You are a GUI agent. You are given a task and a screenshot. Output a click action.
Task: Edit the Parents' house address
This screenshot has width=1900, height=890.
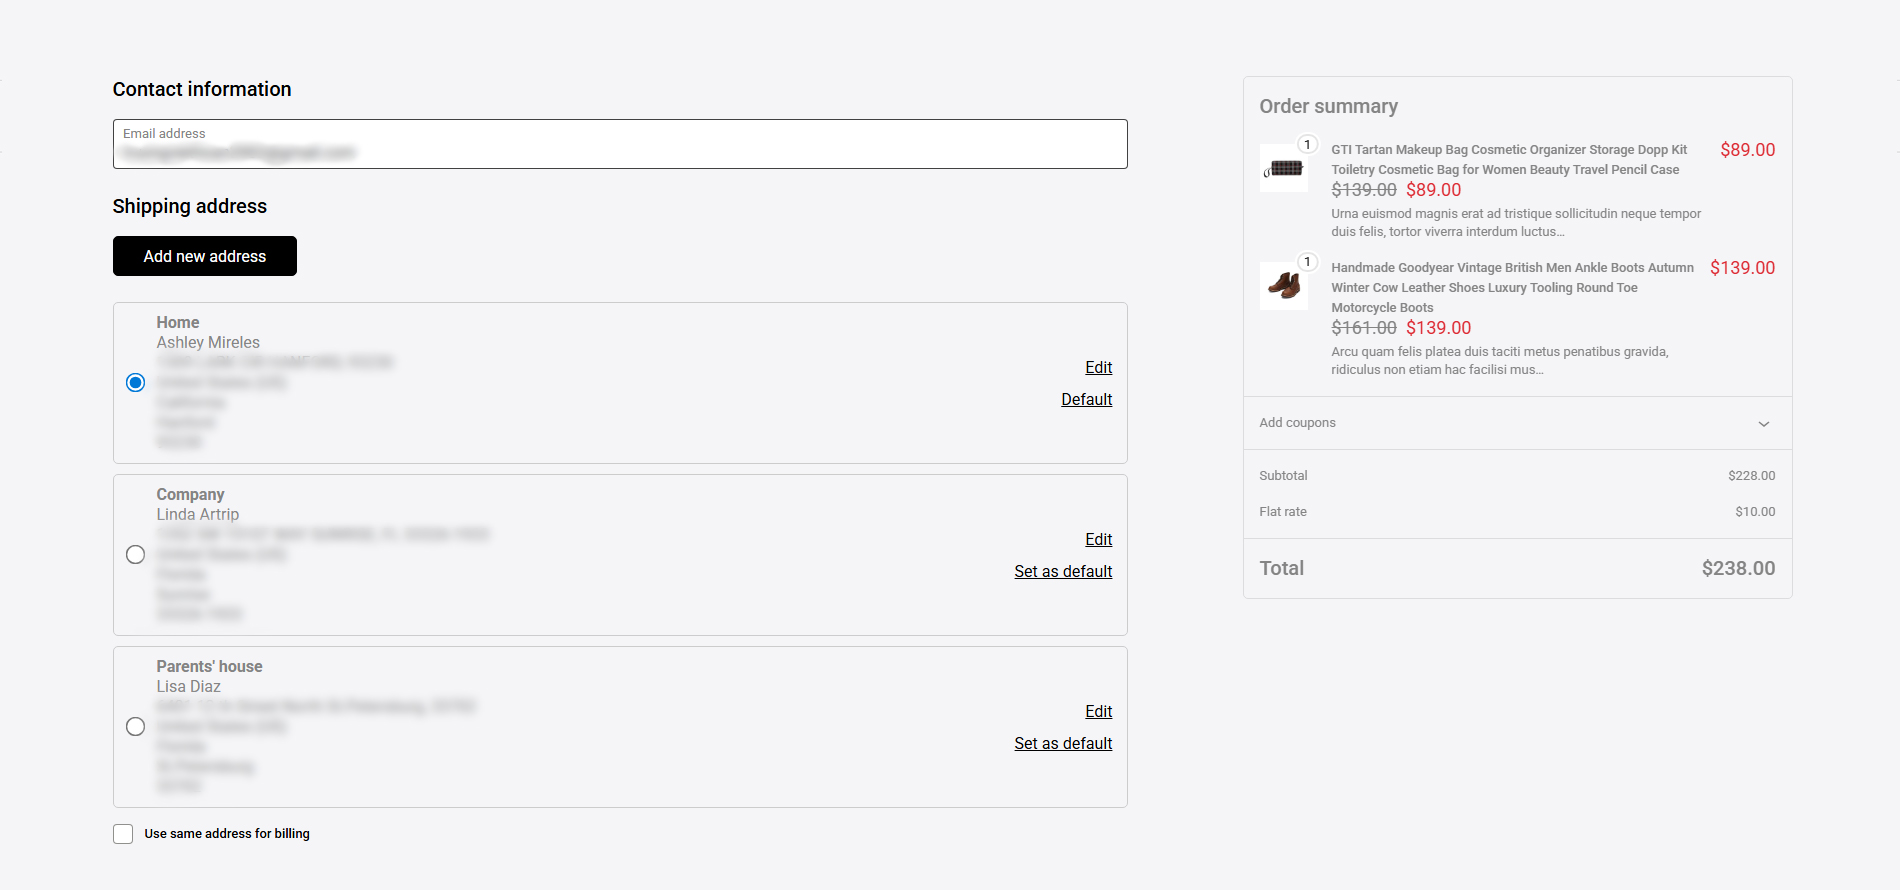1098,712
